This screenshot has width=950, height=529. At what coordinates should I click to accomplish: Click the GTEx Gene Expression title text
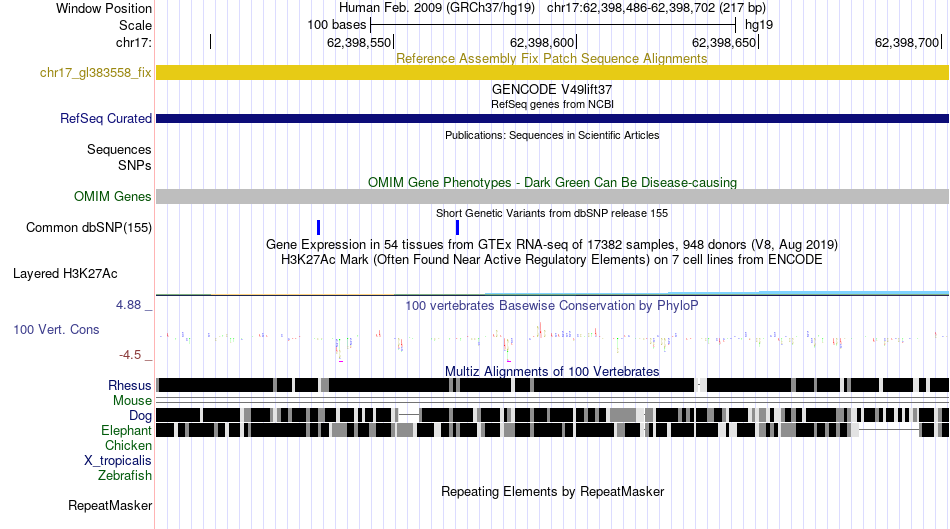(x=552, y=245)
